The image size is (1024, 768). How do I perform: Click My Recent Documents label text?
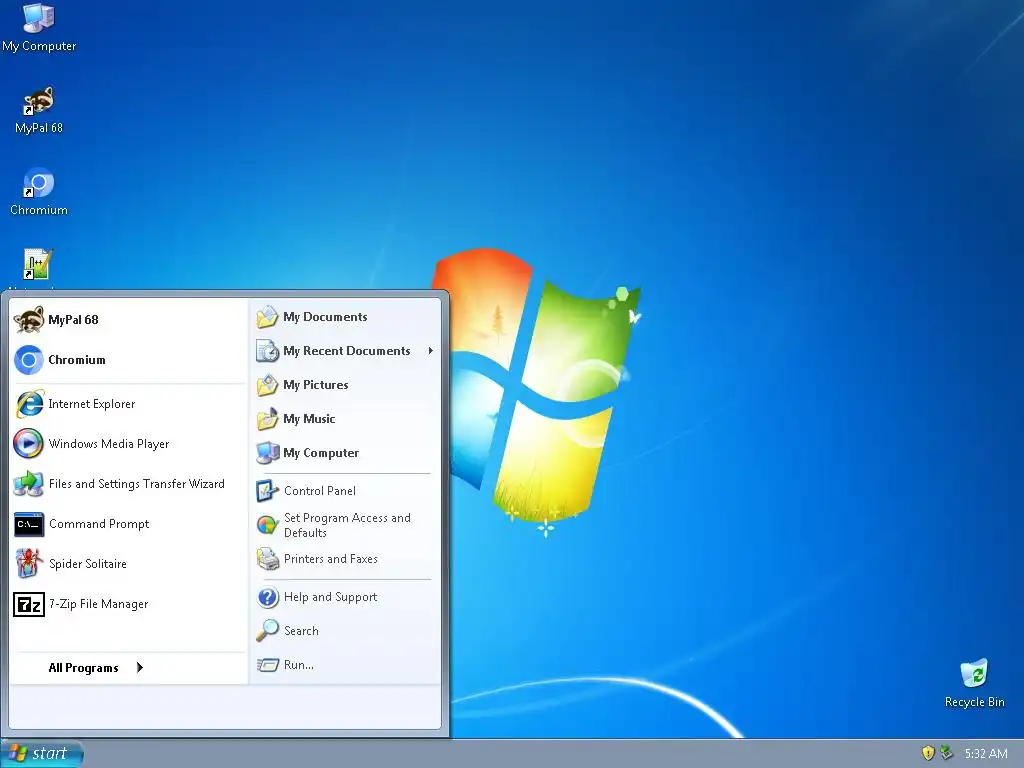347,351
